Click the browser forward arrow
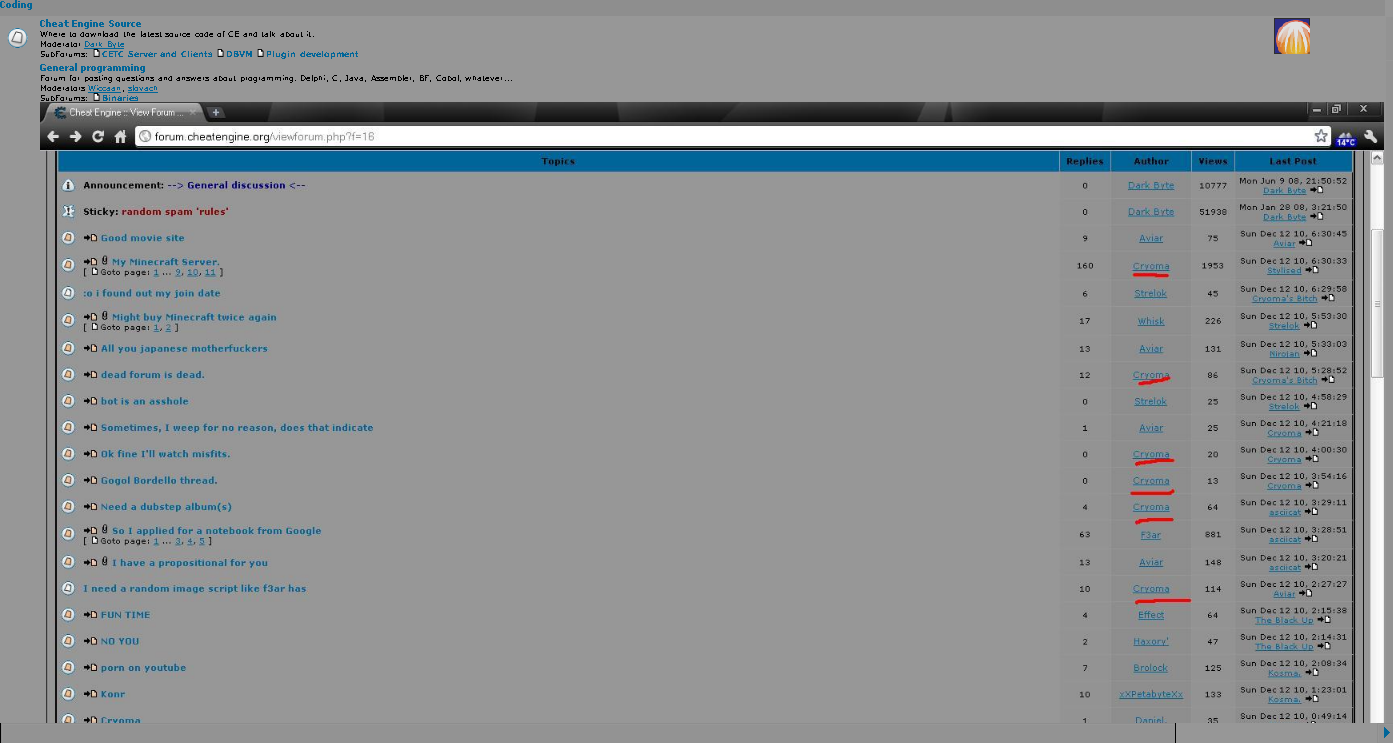The height and width of the screenshot is (743, 1393). click(x=76, y=137)
